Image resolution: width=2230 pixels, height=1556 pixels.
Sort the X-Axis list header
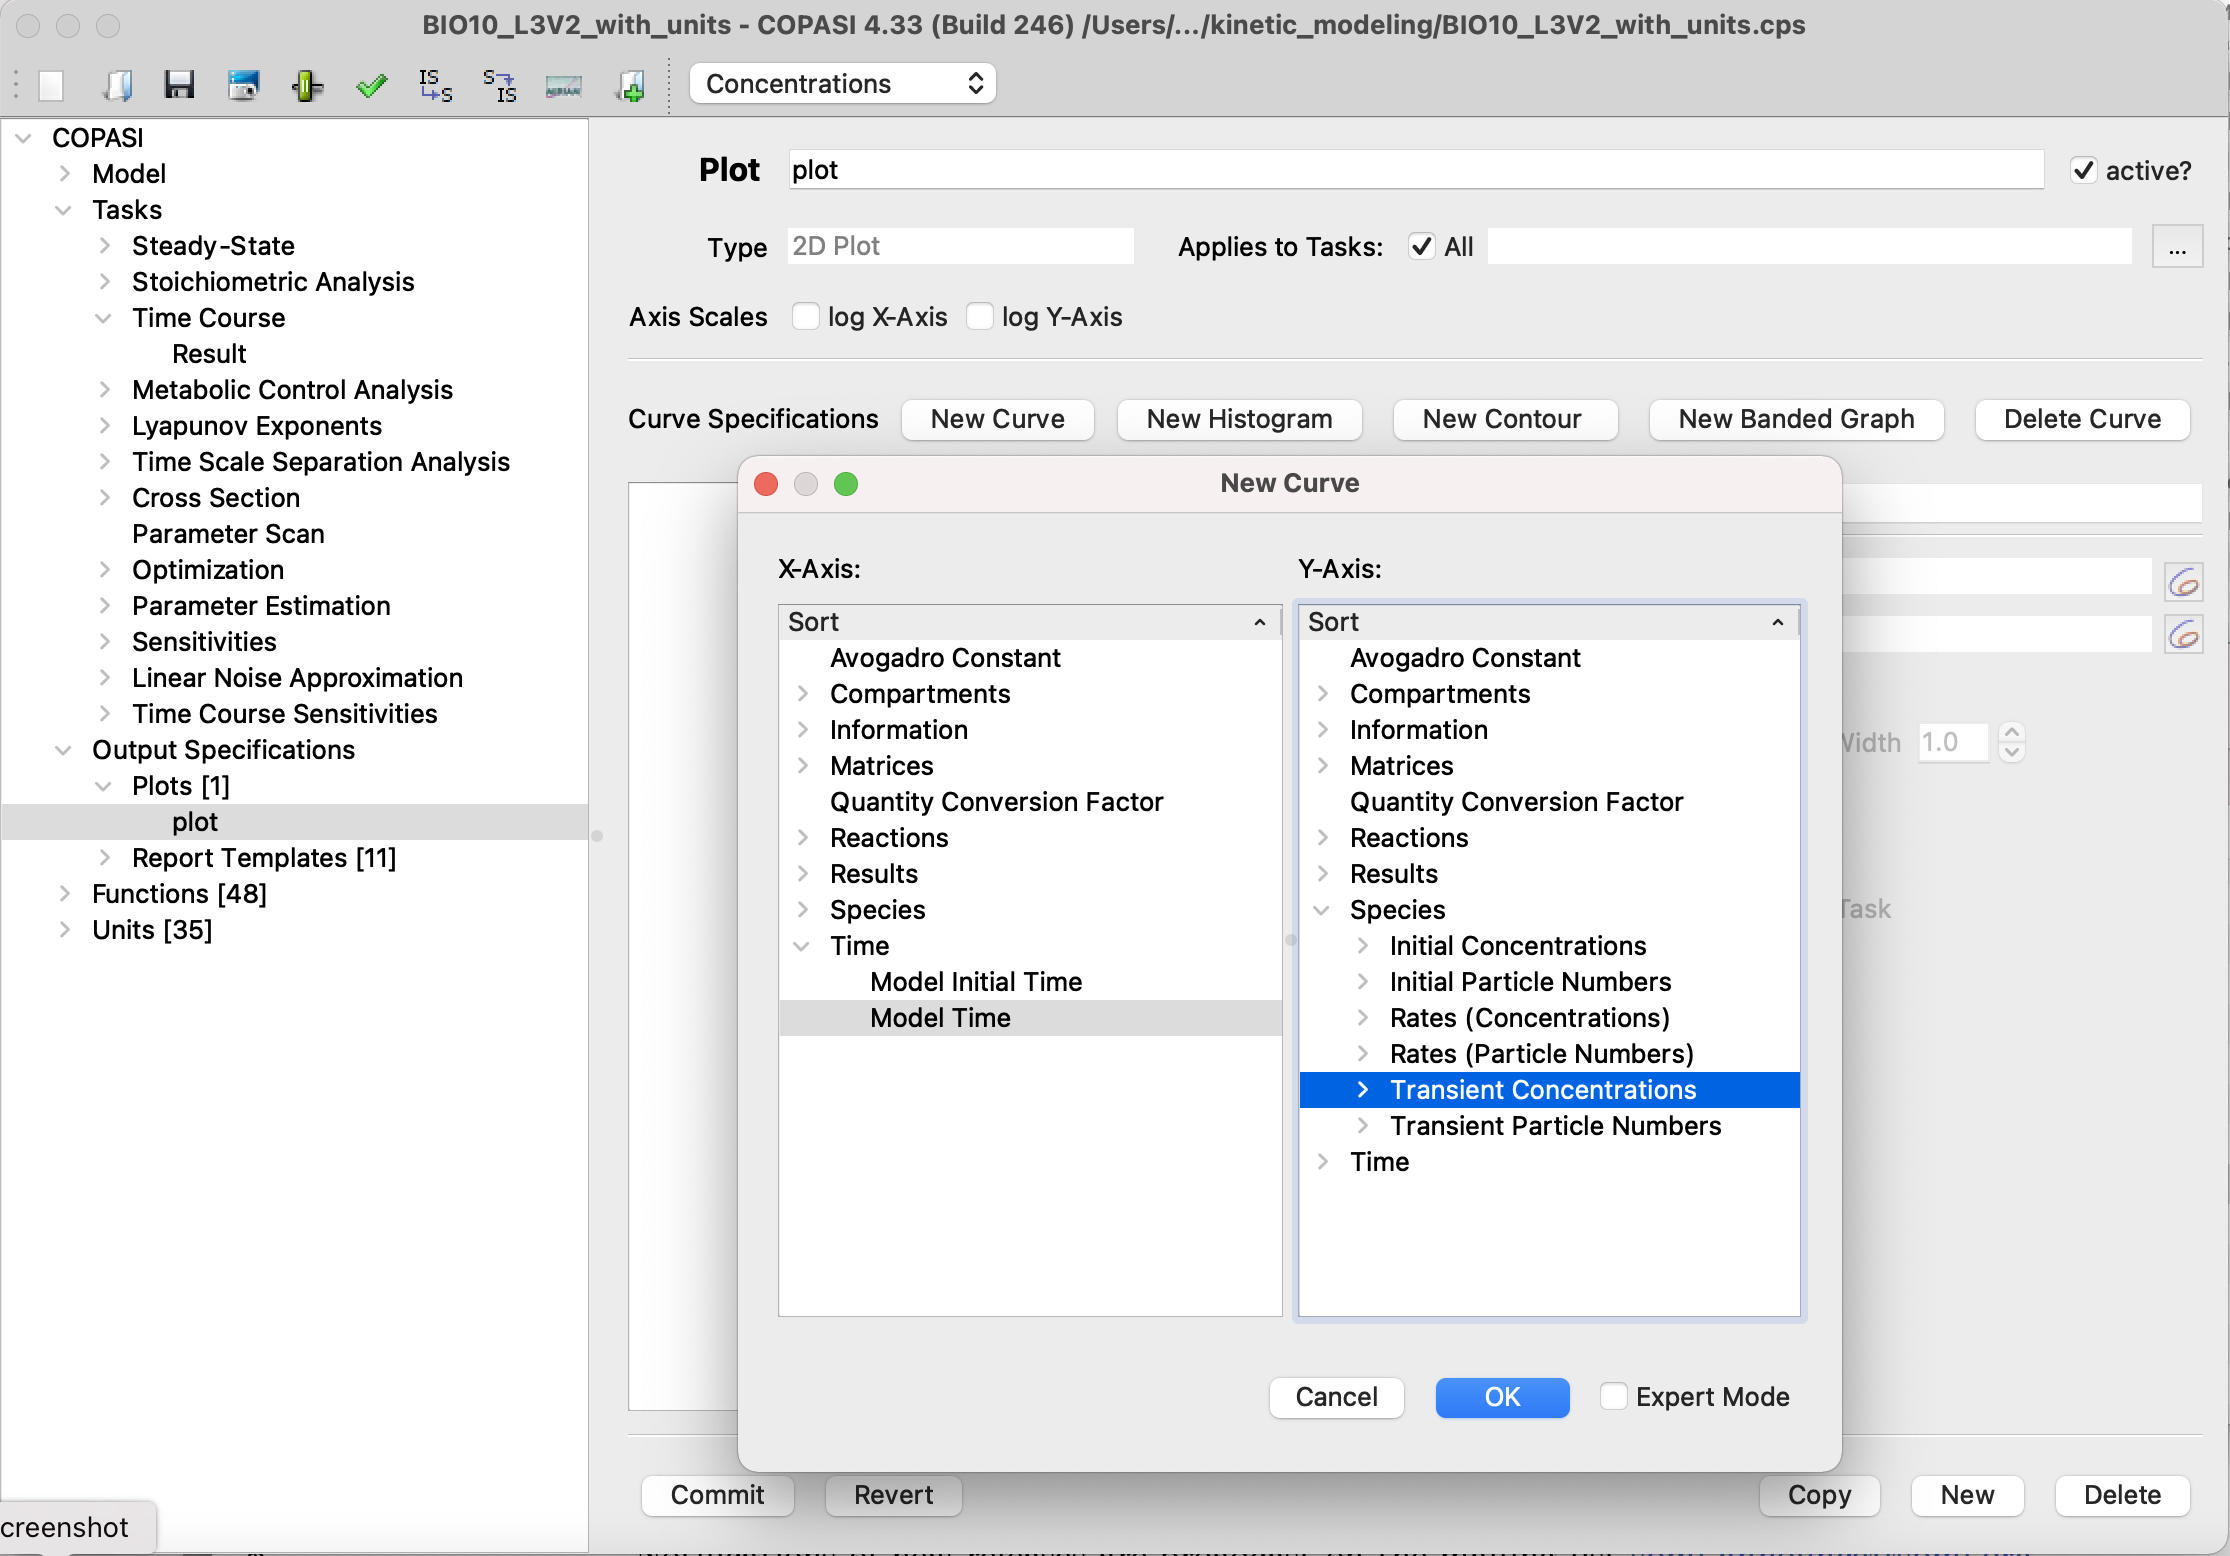(x=1030, y=622)
